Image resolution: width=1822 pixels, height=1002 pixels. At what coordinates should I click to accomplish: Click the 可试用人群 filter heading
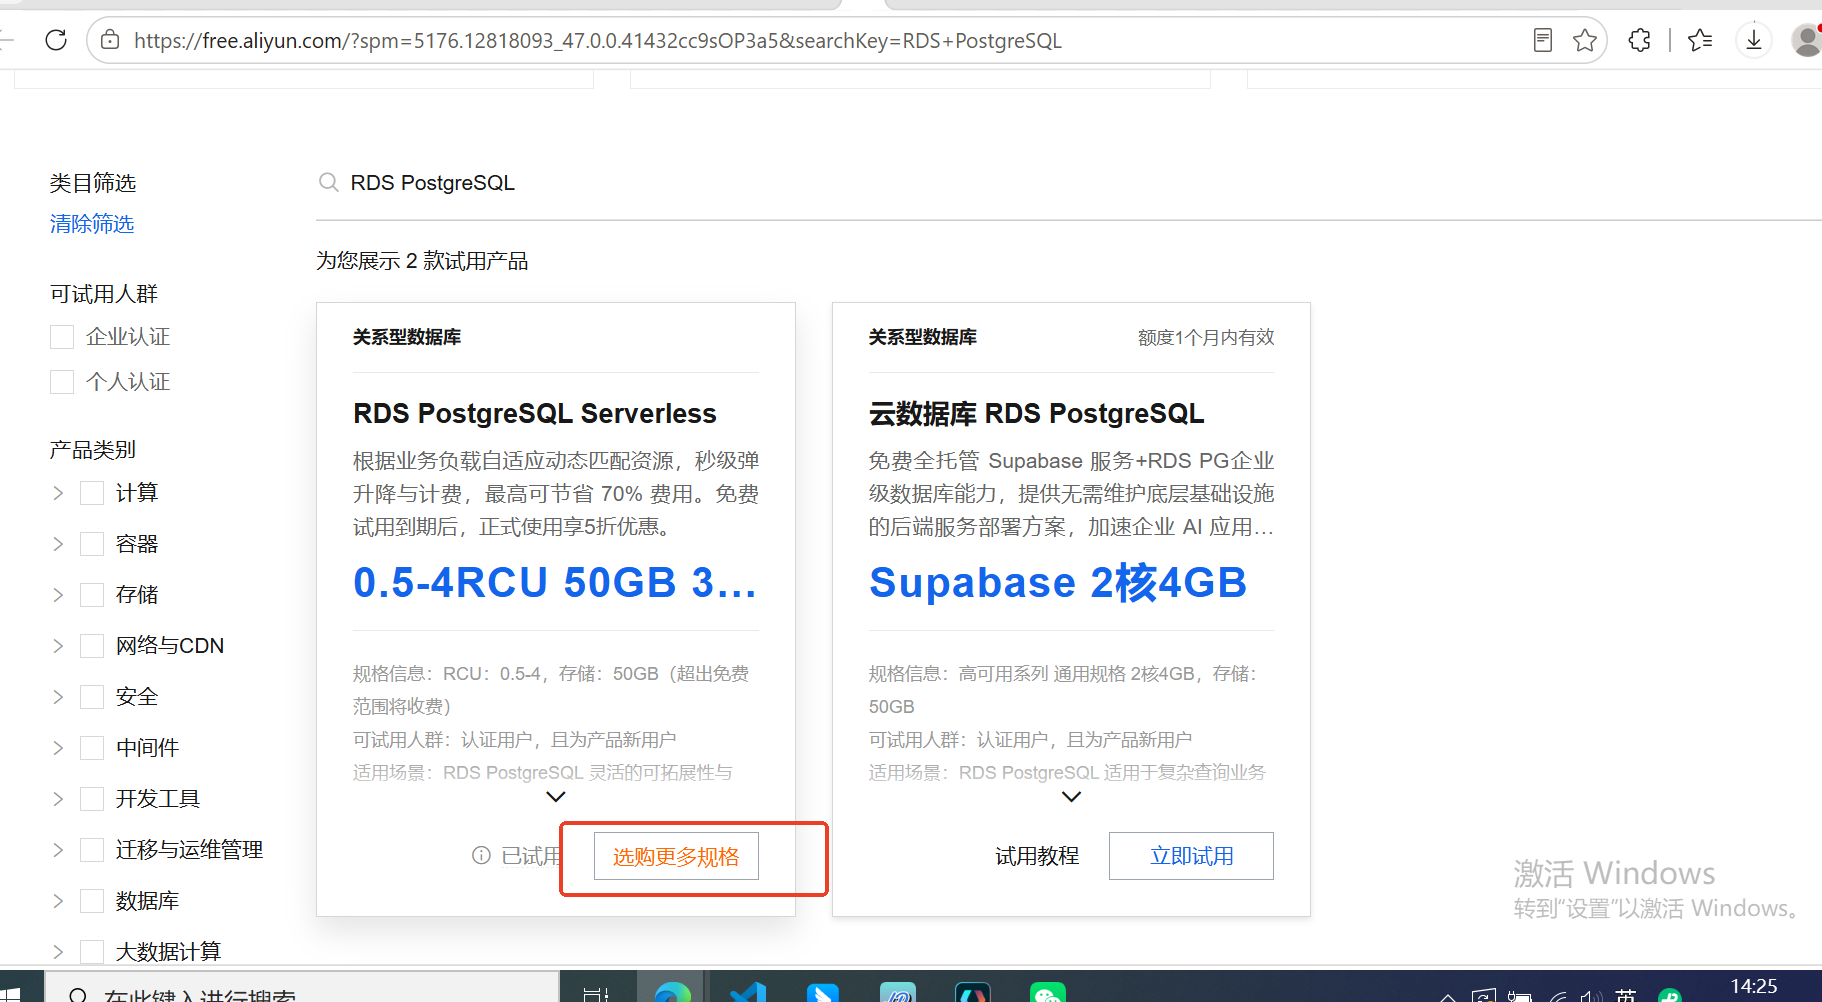tap(104, 294)
